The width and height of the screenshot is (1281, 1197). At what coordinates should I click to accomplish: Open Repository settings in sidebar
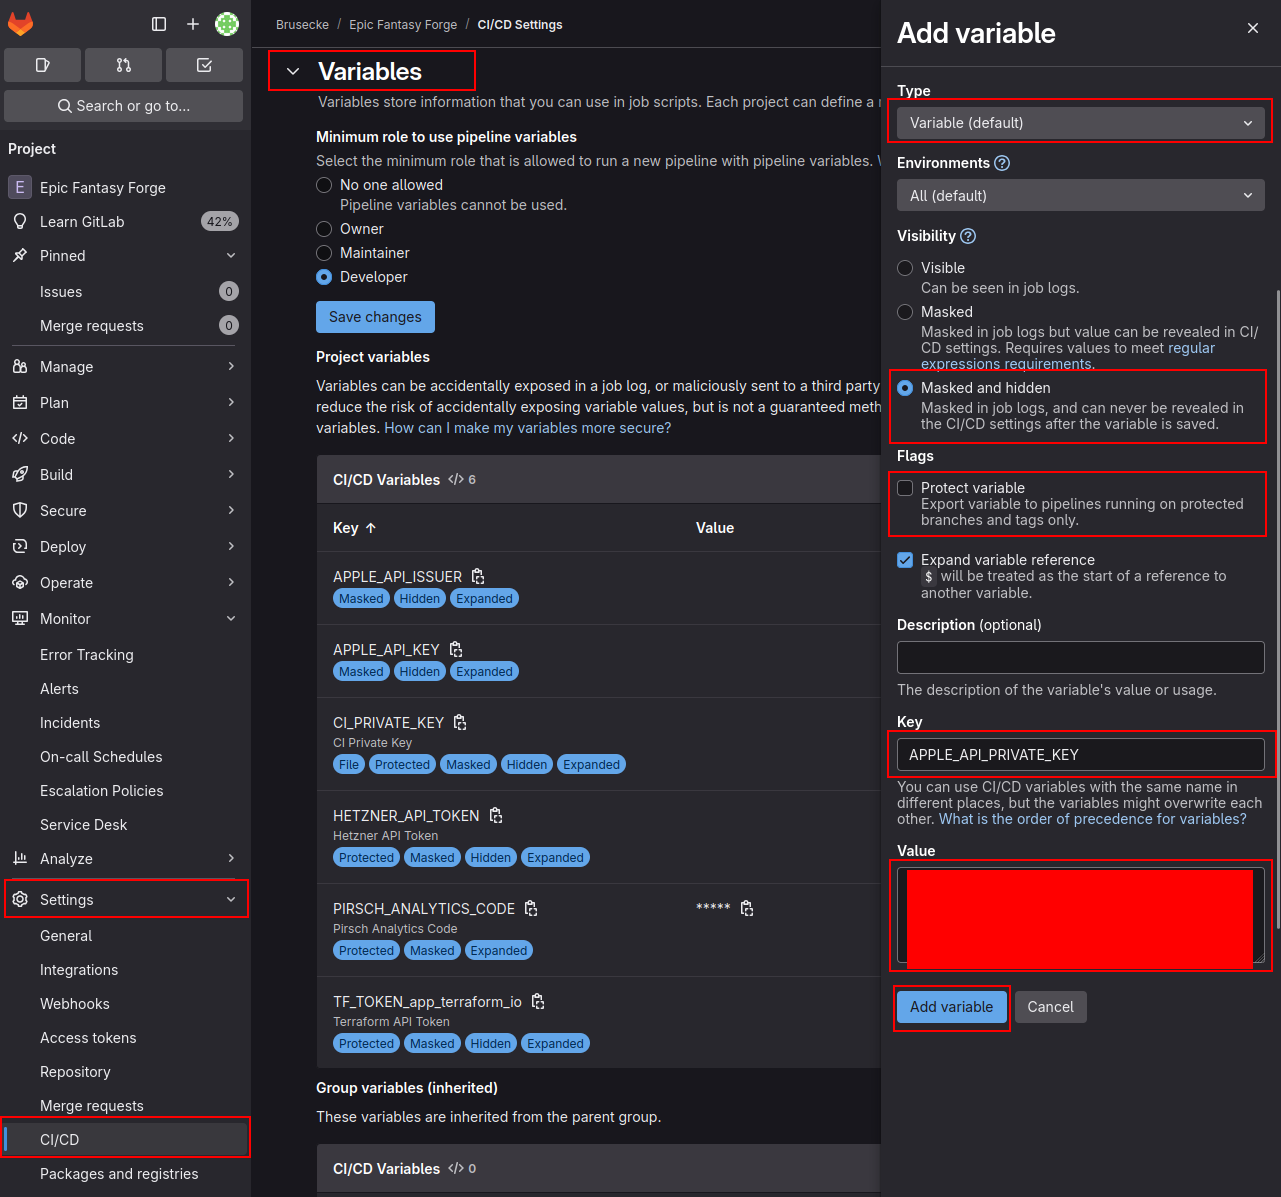click(x=124, y=1072)
